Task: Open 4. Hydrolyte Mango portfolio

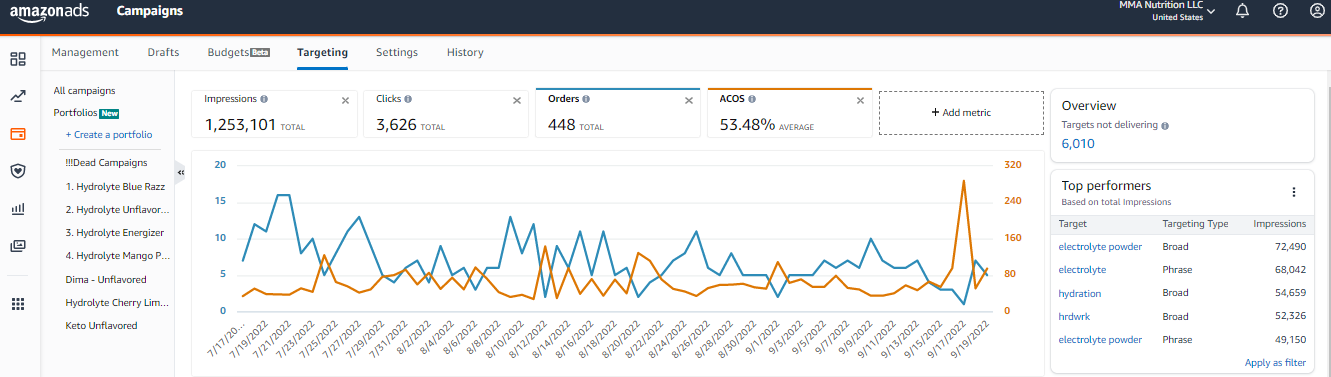Action: (118, 257)
